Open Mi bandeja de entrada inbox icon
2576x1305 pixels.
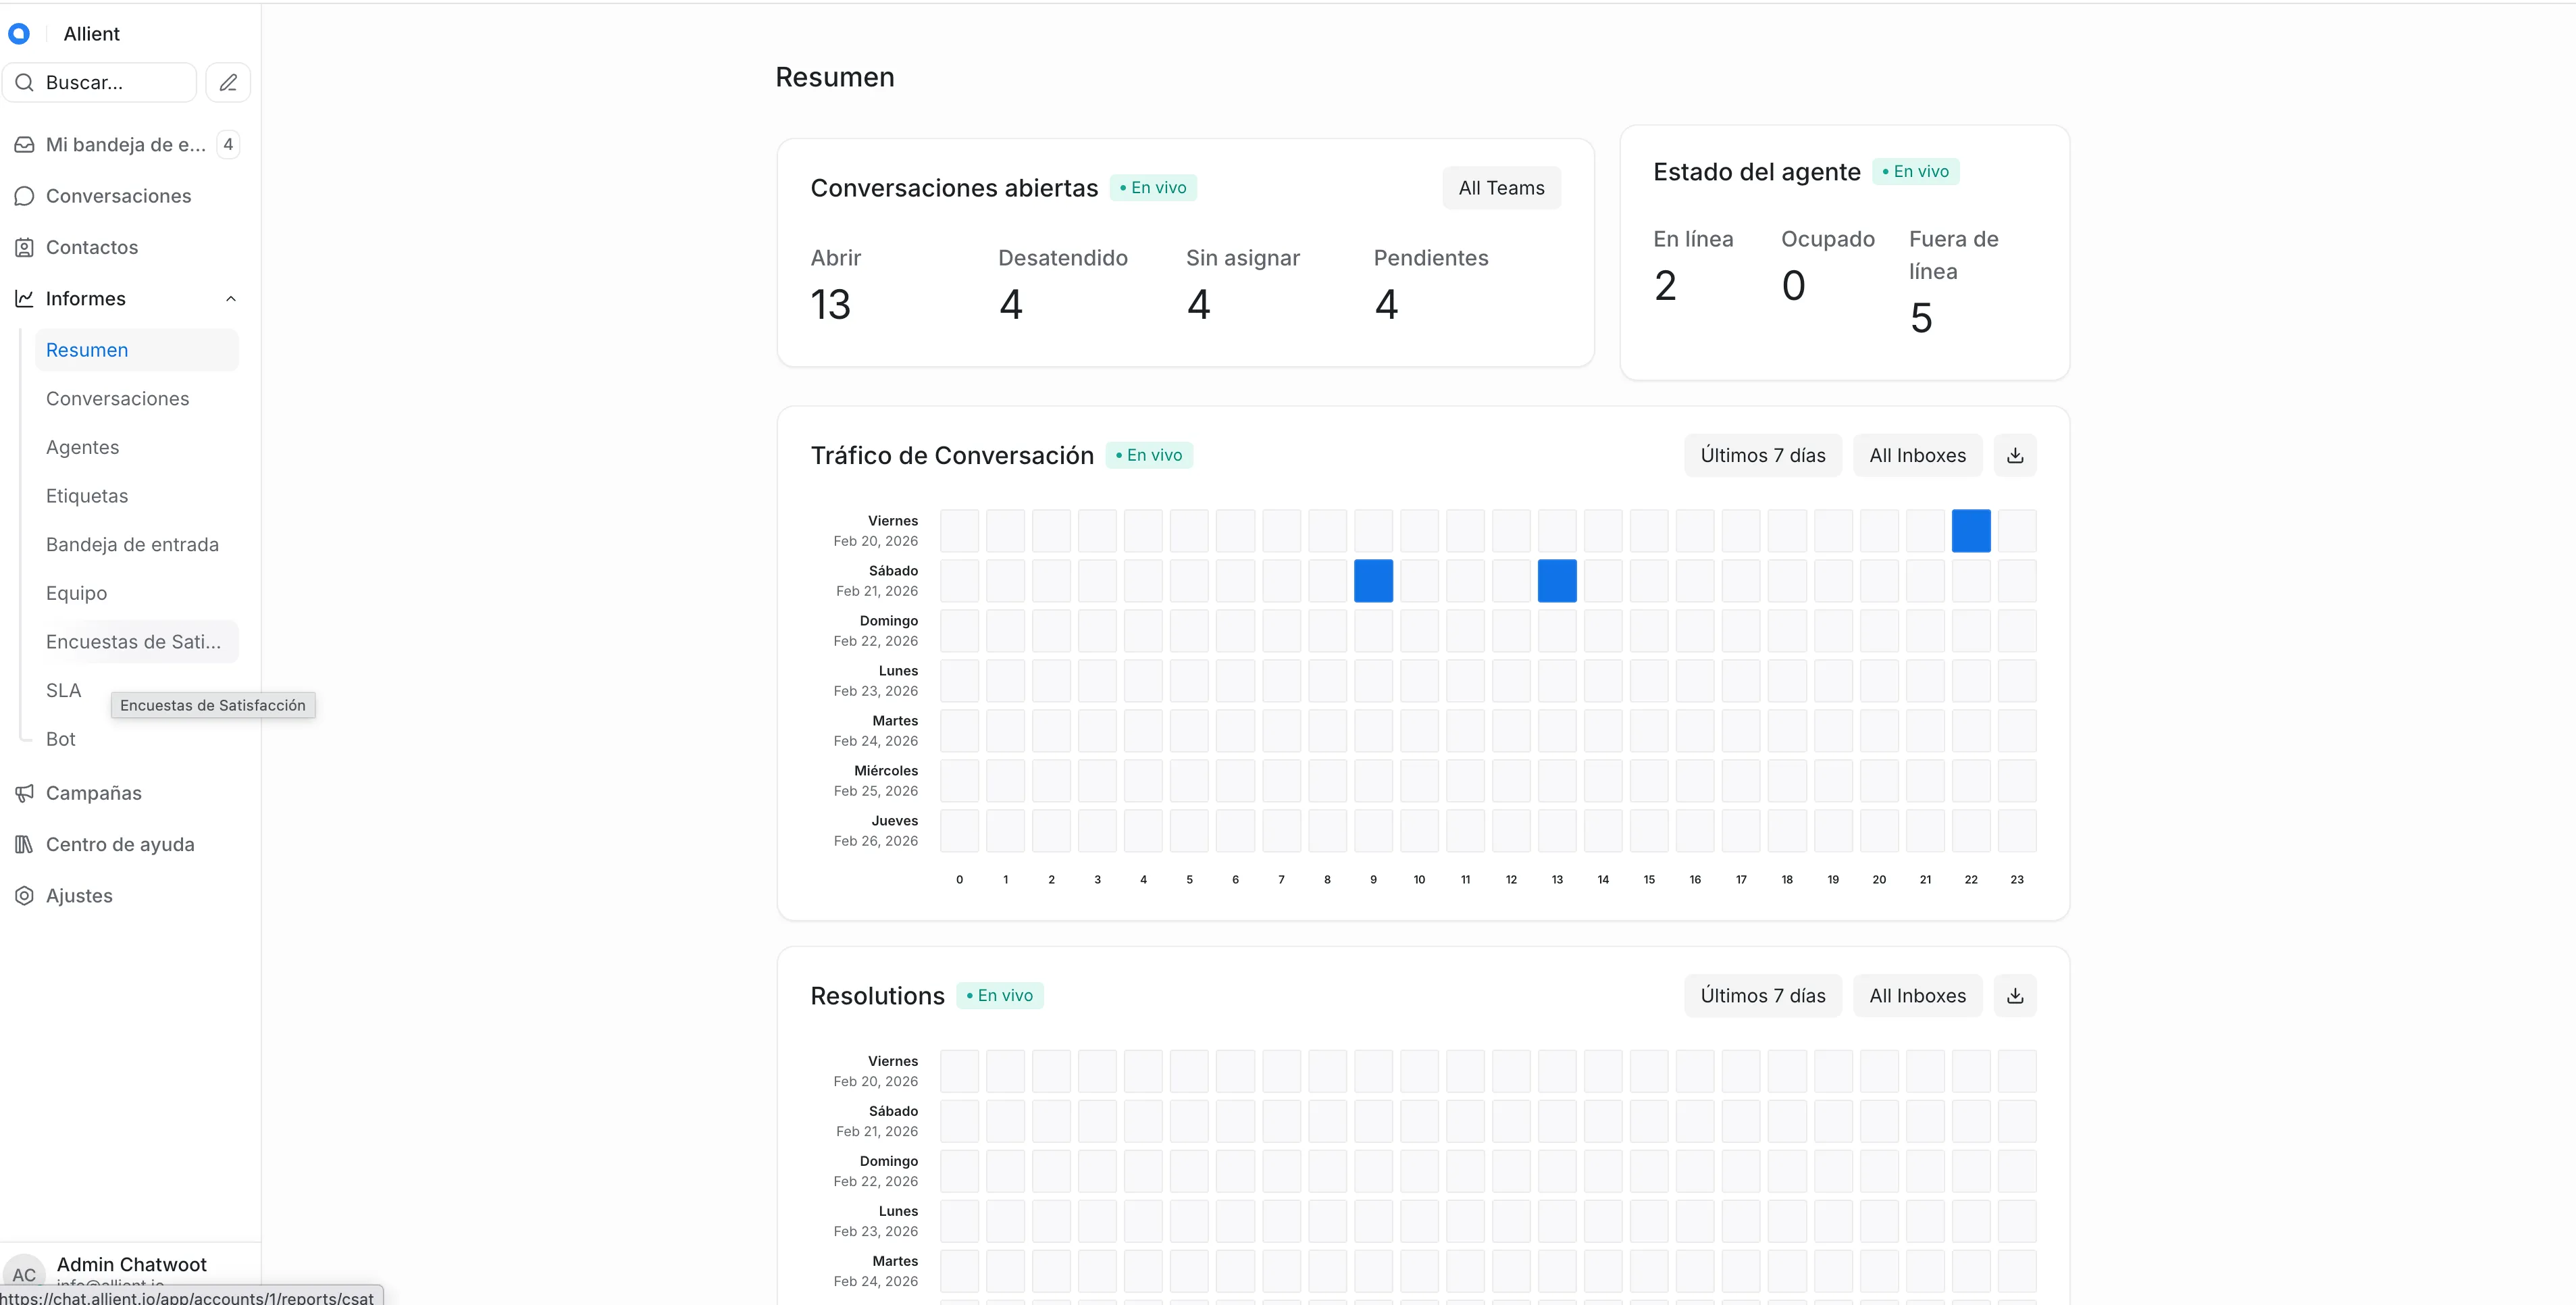(x=24, y=144)
